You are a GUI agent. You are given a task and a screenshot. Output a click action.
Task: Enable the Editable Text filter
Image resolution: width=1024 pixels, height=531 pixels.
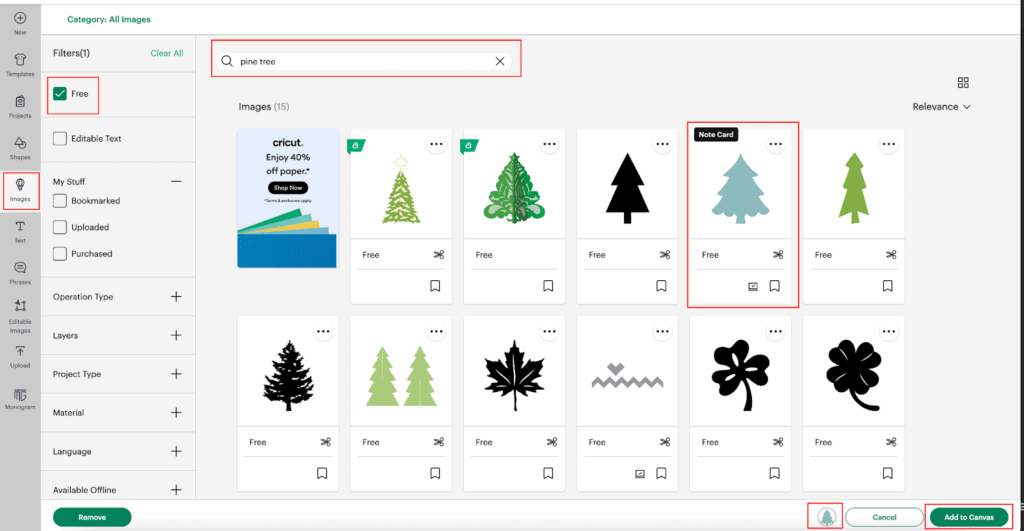click(60, 139)
